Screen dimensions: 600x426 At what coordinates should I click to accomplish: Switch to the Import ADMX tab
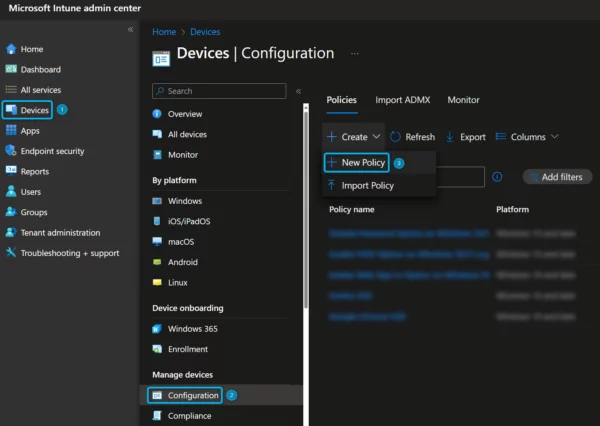coord(403,100)
